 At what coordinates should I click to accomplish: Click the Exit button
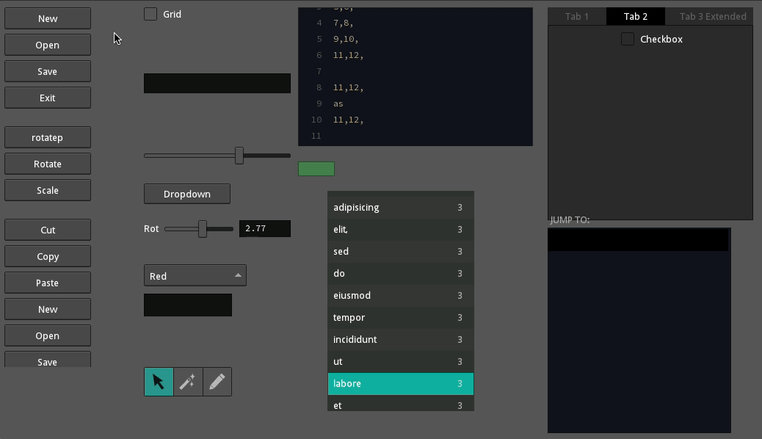[47, 98]
